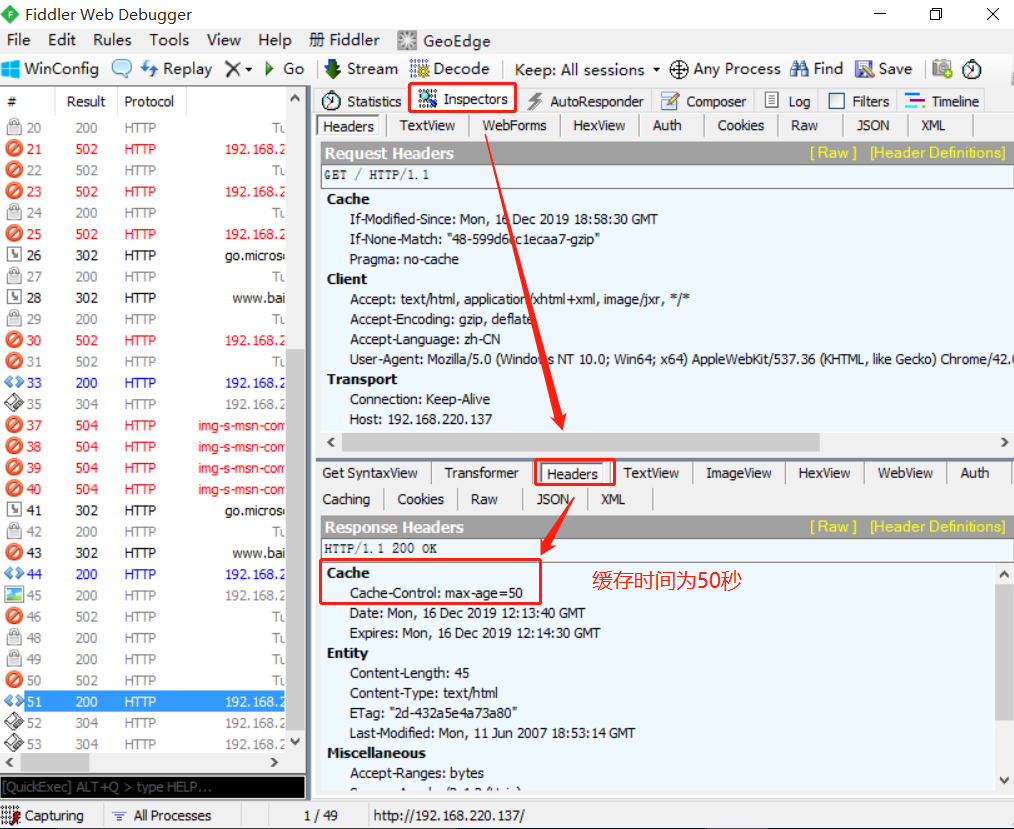Open the AutoResponder tab
1014x829 pixels.
point(586,101)
